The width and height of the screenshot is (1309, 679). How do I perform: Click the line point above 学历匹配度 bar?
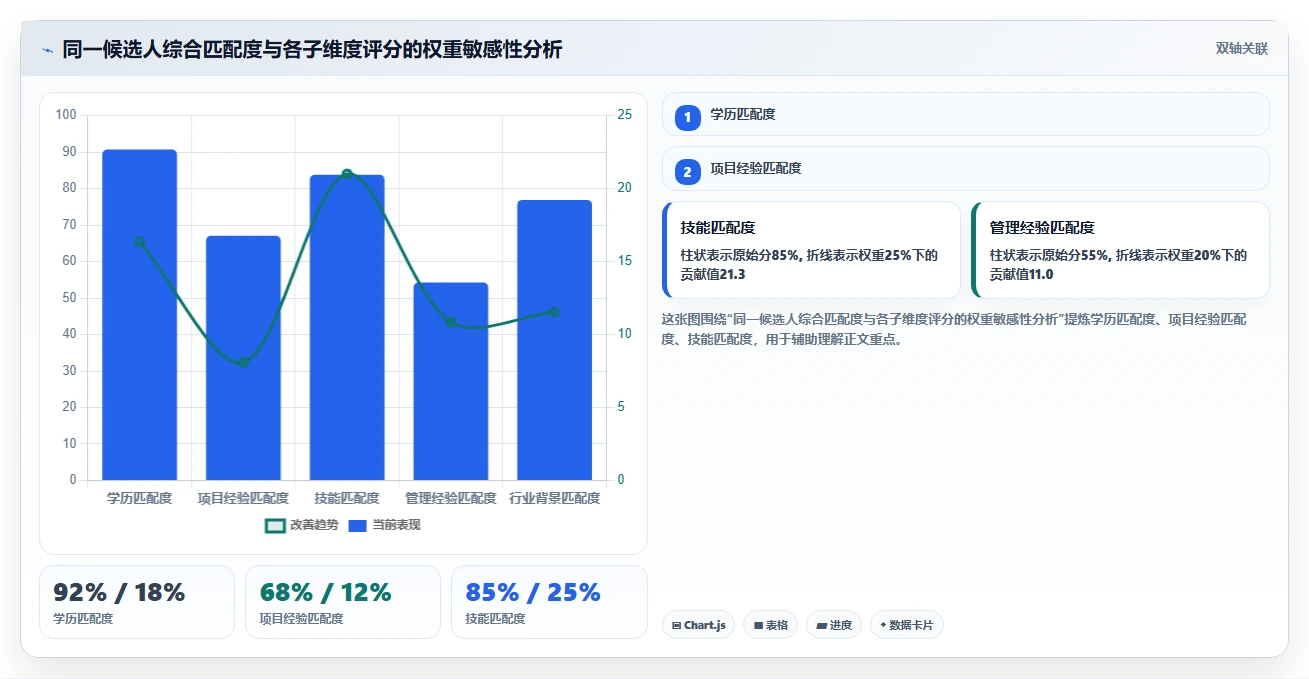[140, 241]
